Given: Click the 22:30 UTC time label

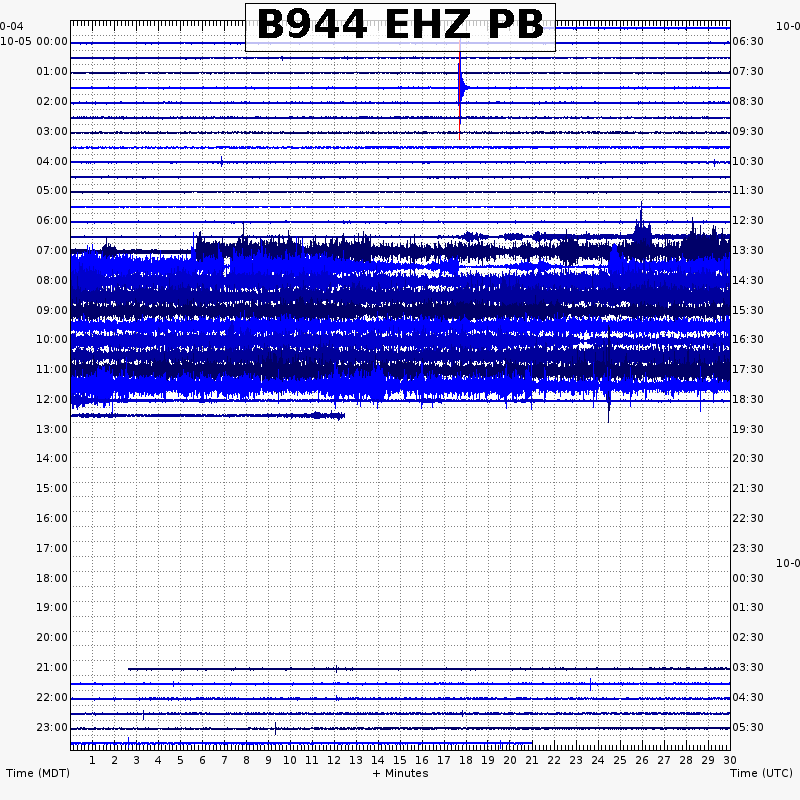Looking at the screenshot, I should (748, 518).
